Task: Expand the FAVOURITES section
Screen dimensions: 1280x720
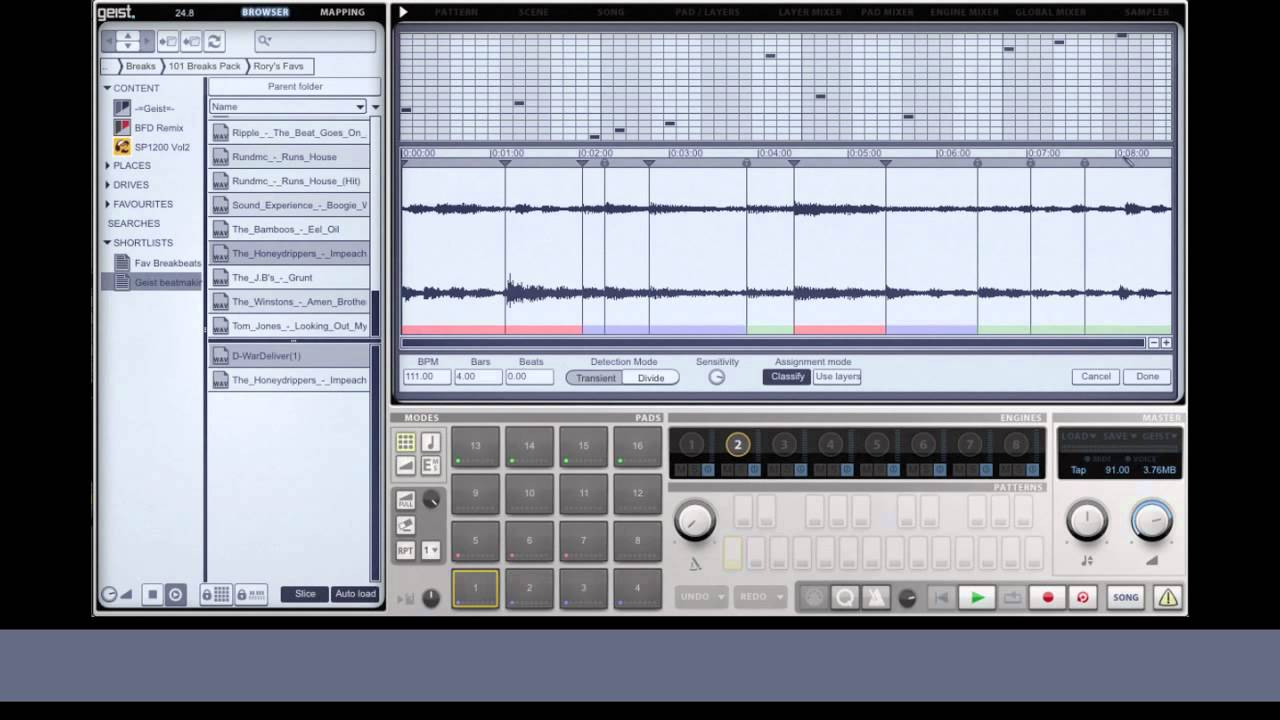Action: tap(107, 204)
